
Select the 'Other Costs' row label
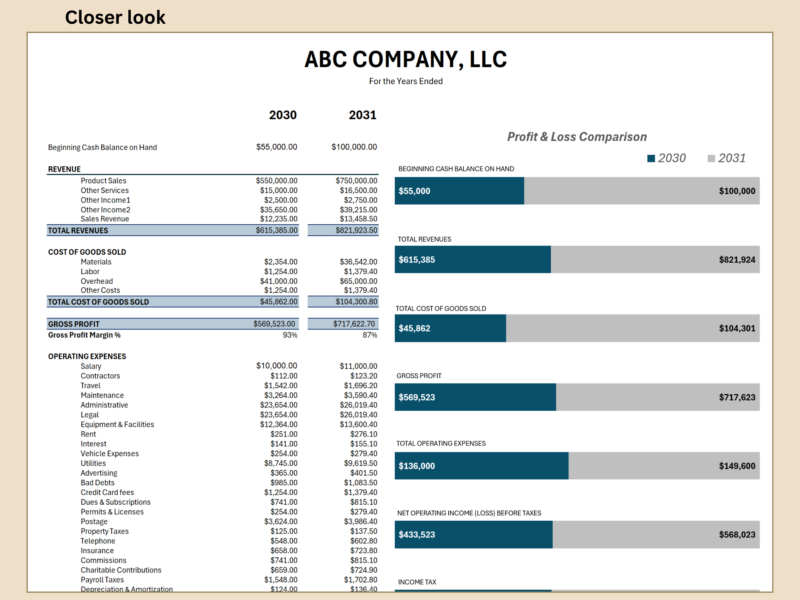(x=100, y=290)
